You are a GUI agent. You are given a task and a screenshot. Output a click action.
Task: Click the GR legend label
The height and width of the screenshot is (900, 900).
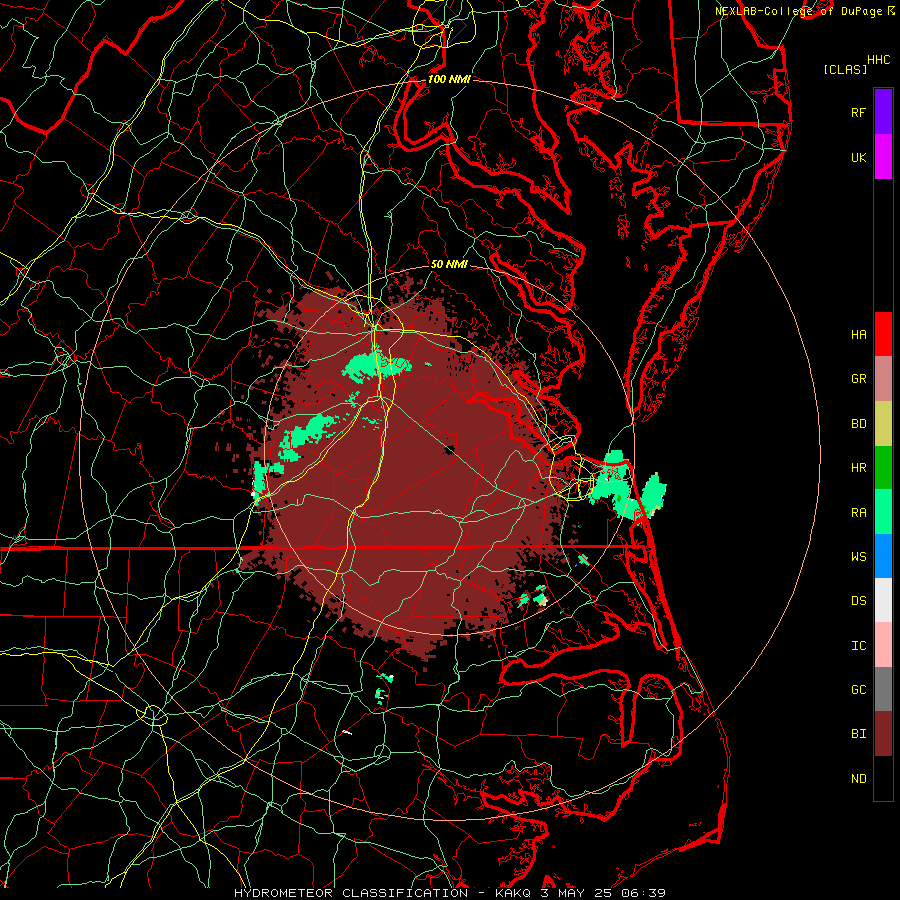[x=858, y=379]
